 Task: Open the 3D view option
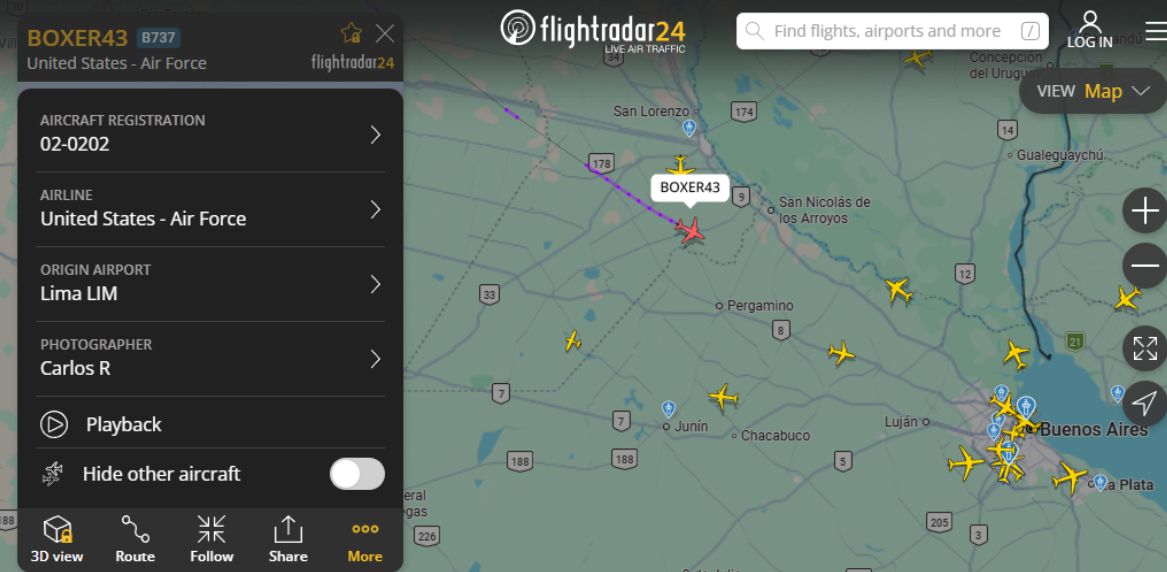tap(57, 539)
